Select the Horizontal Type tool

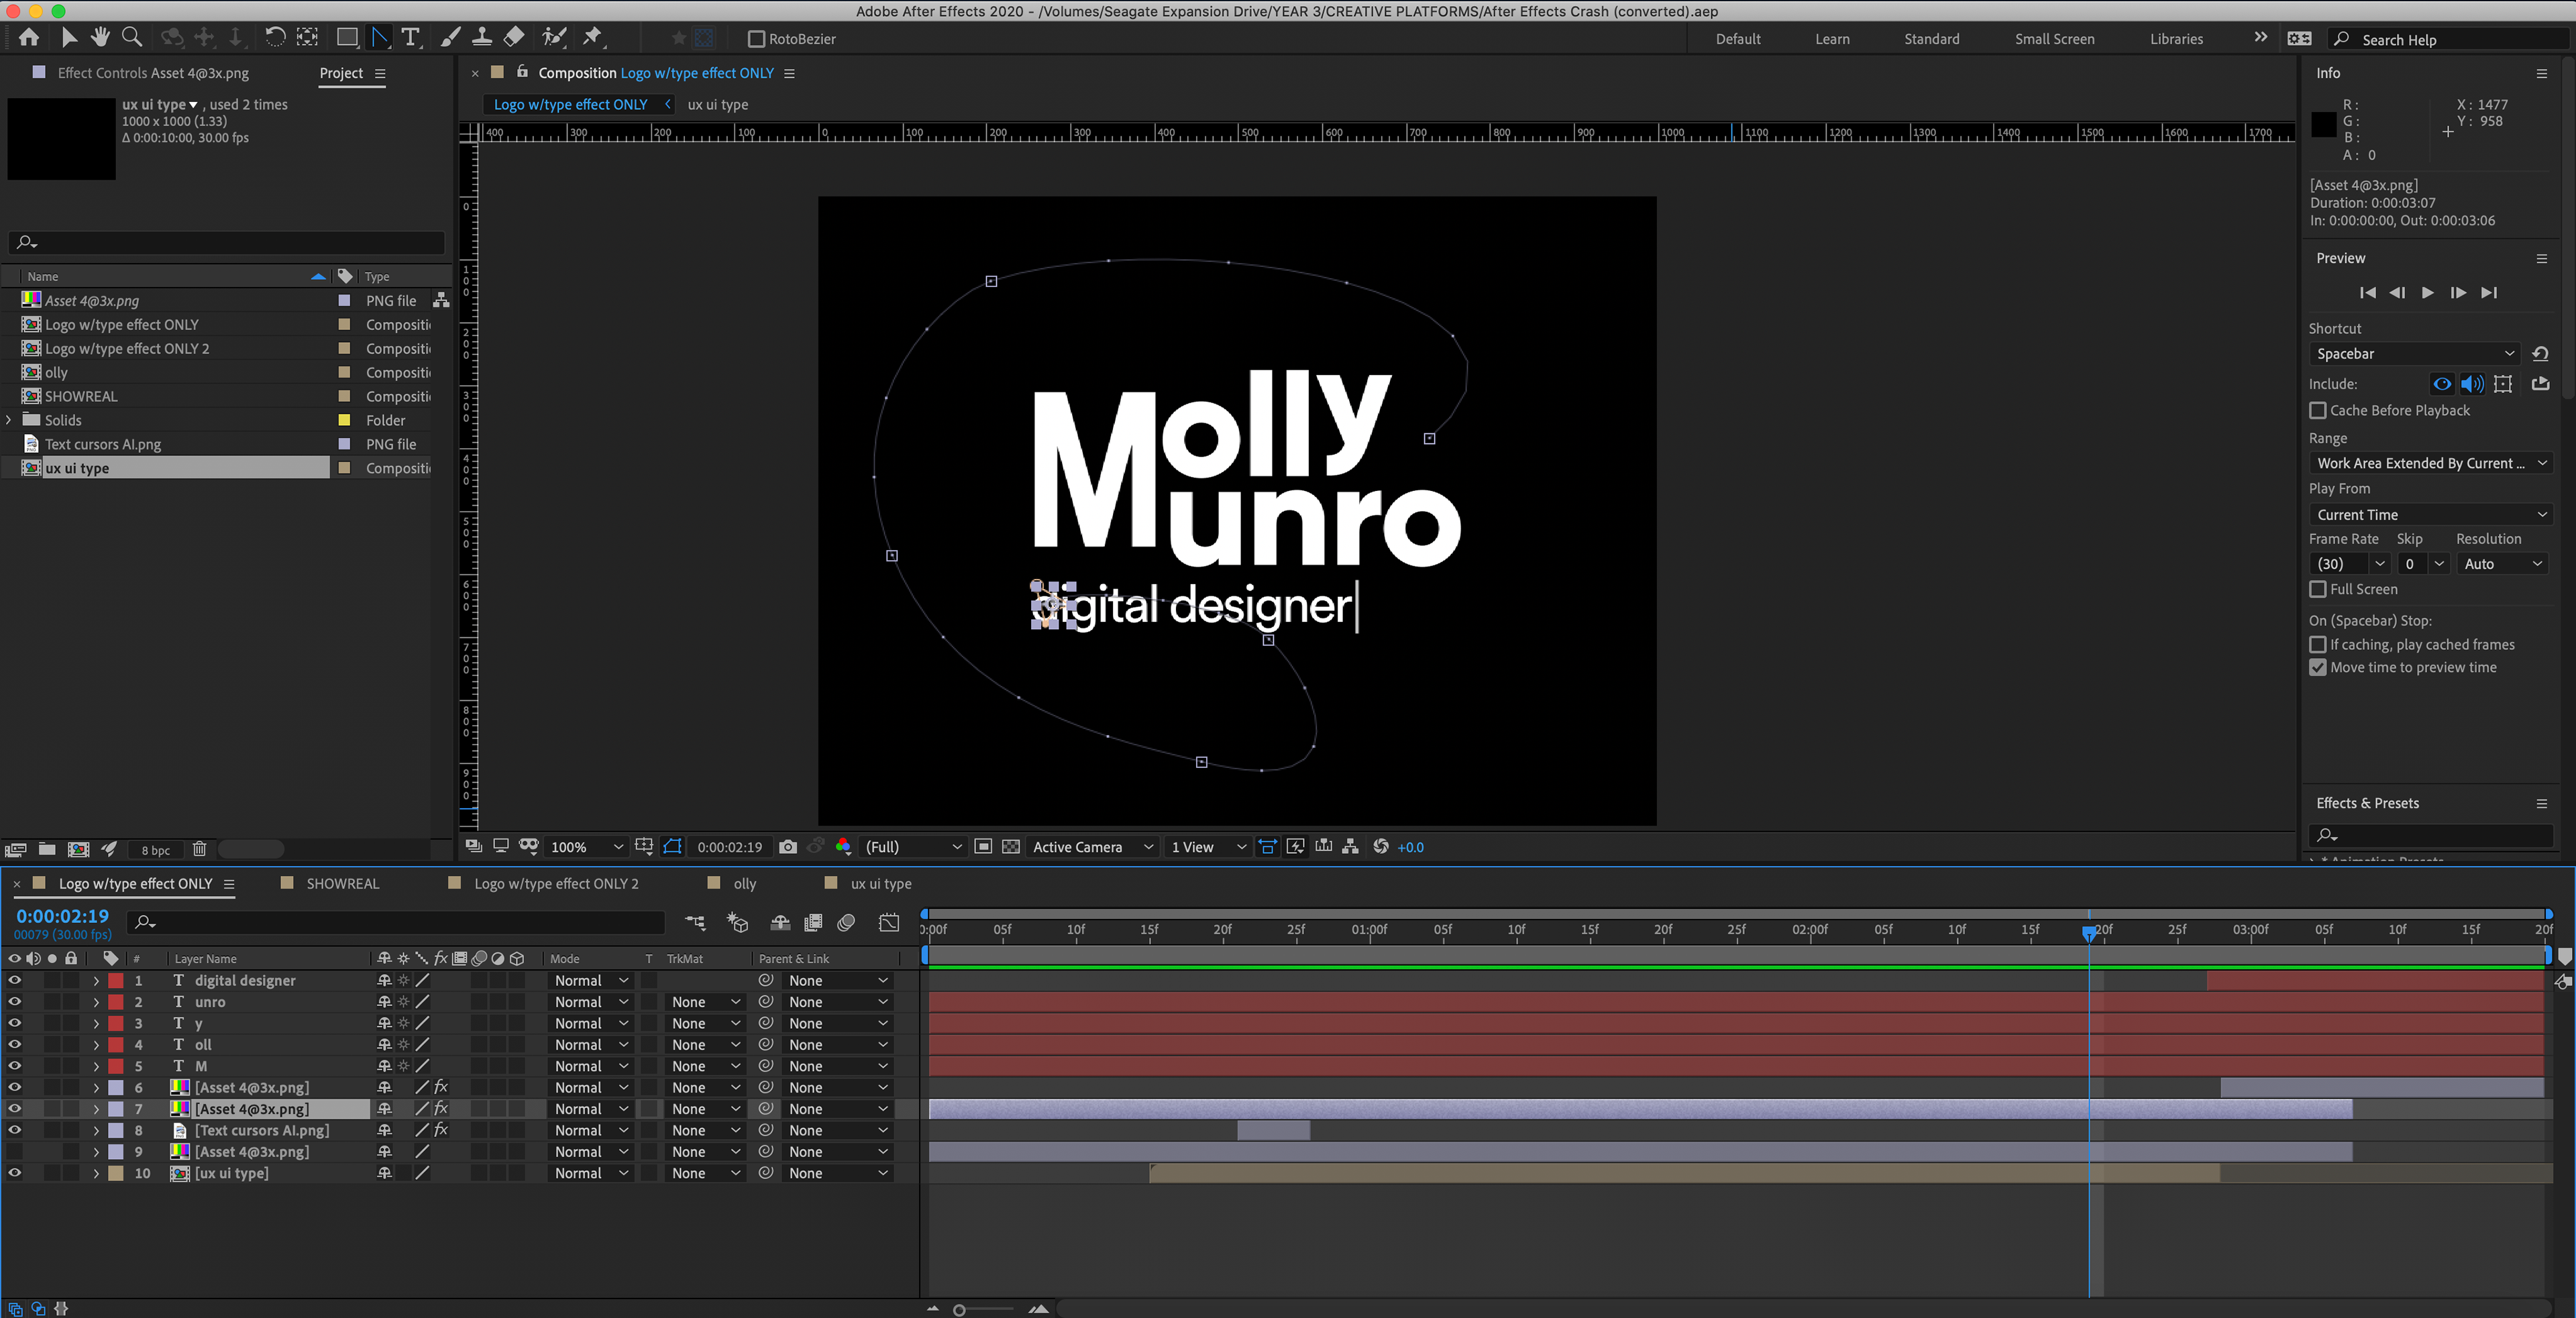[410, 38]
